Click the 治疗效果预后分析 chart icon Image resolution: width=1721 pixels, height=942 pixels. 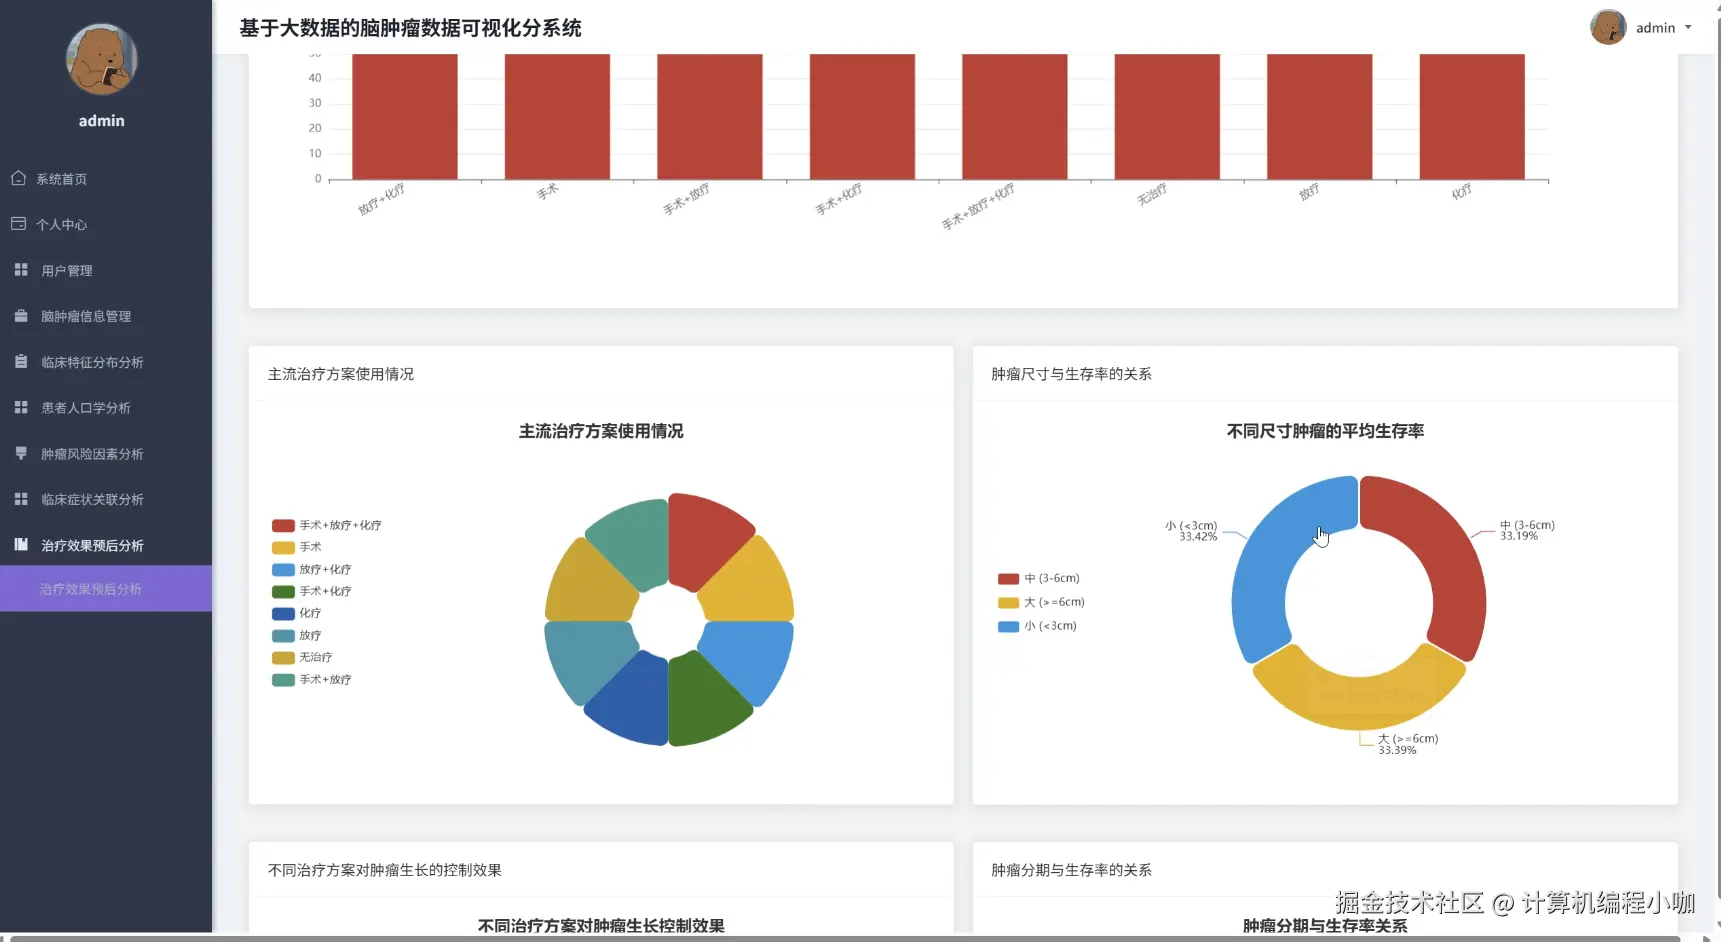pyautogui.click(x=20, y=544)
